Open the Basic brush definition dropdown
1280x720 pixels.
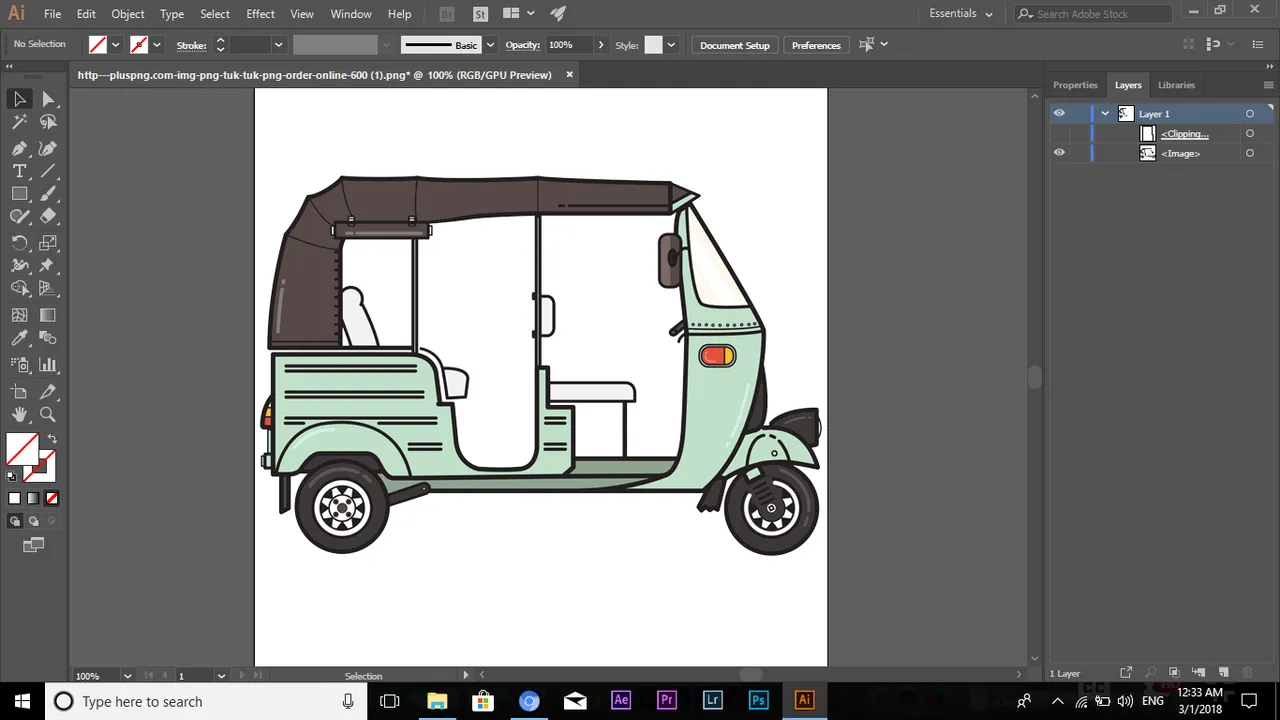[490, 45]
